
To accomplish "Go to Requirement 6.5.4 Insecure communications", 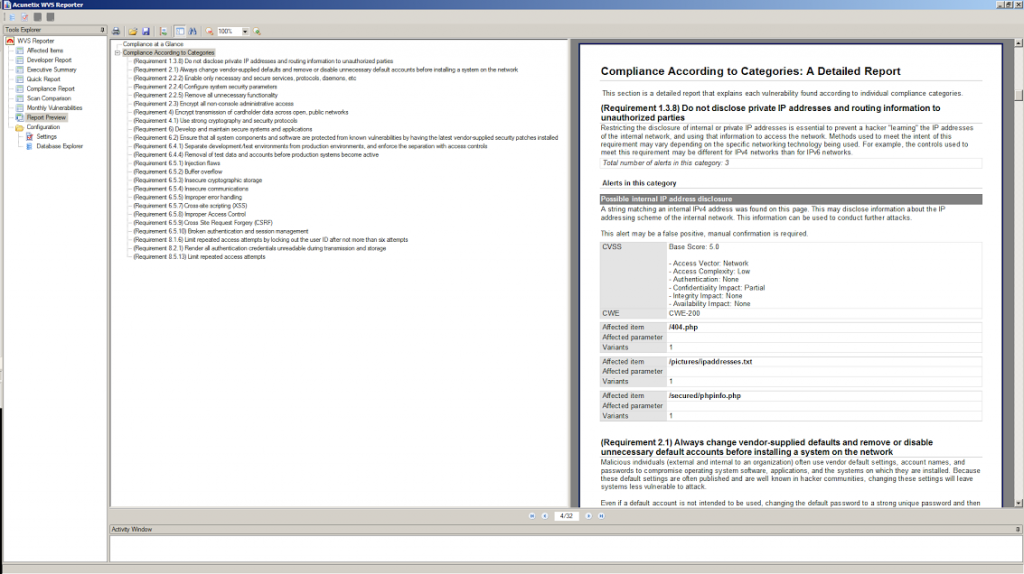I will pyautogui.click(x=191, y=189).
